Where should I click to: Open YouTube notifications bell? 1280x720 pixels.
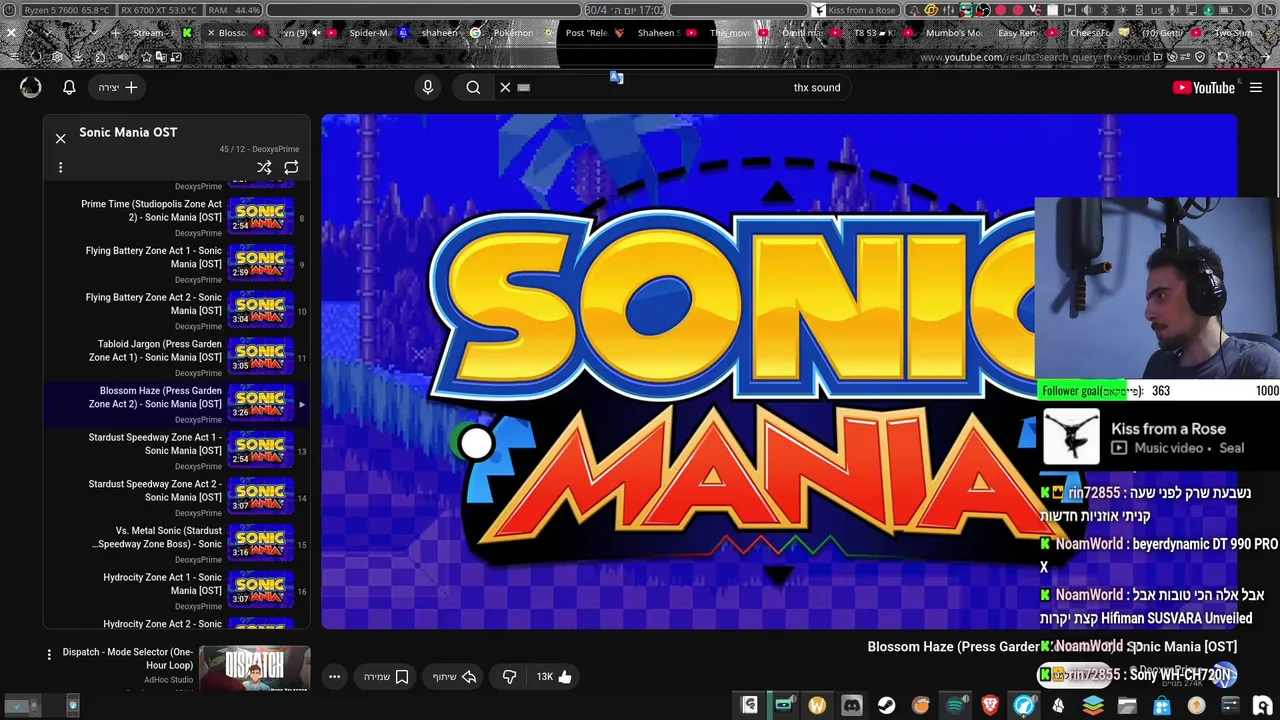[x=69, y=87]
